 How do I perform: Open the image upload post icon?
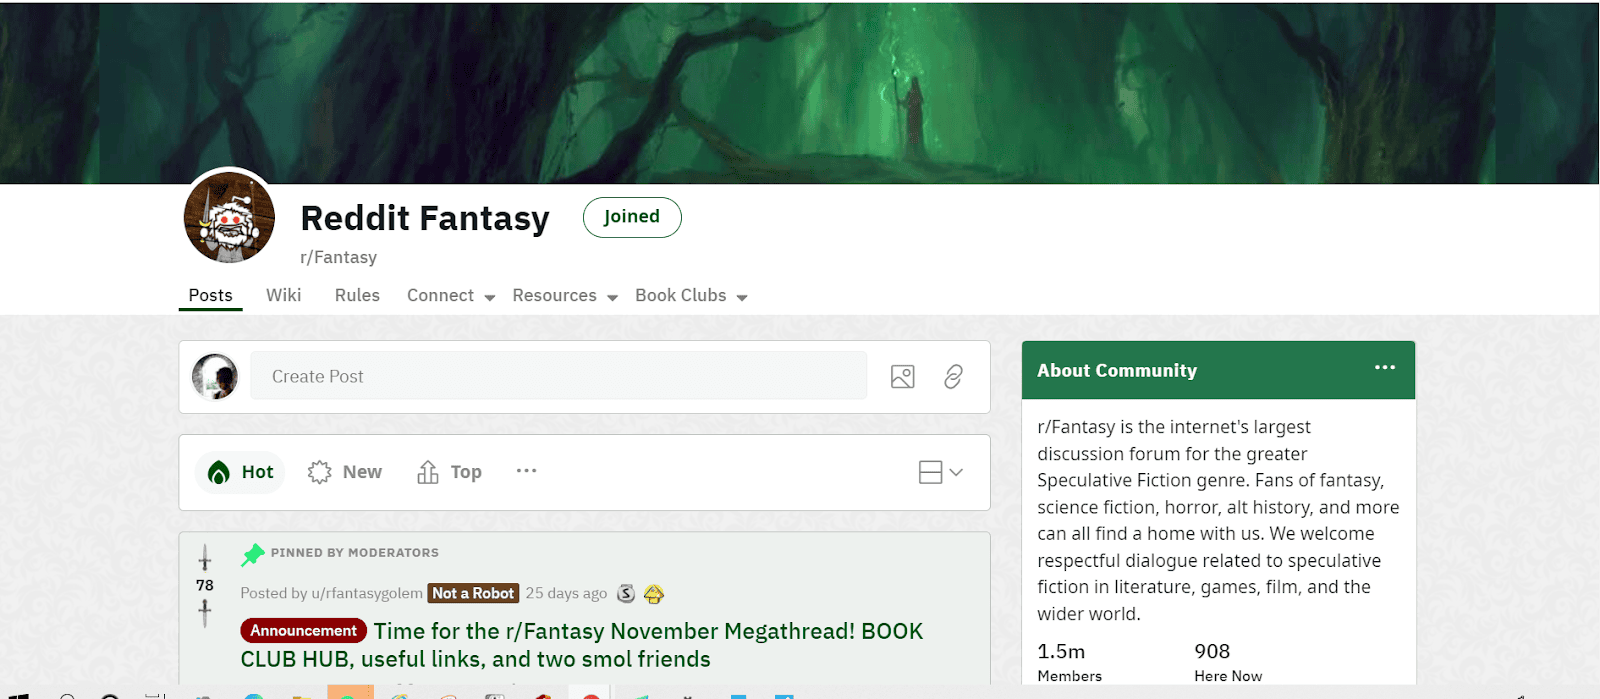click(x=902, y=377)
